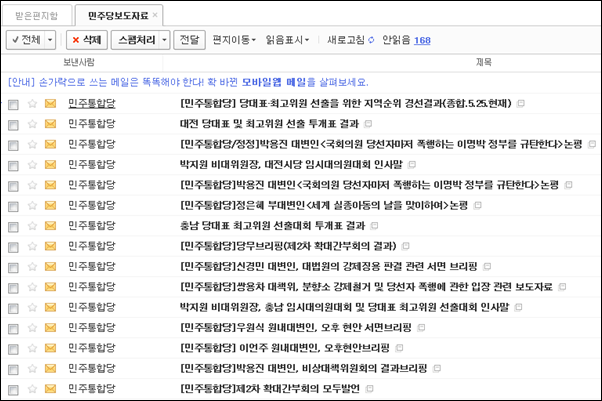Select checkbox for 충남 당대표 투개표 결과 mail

13,227
